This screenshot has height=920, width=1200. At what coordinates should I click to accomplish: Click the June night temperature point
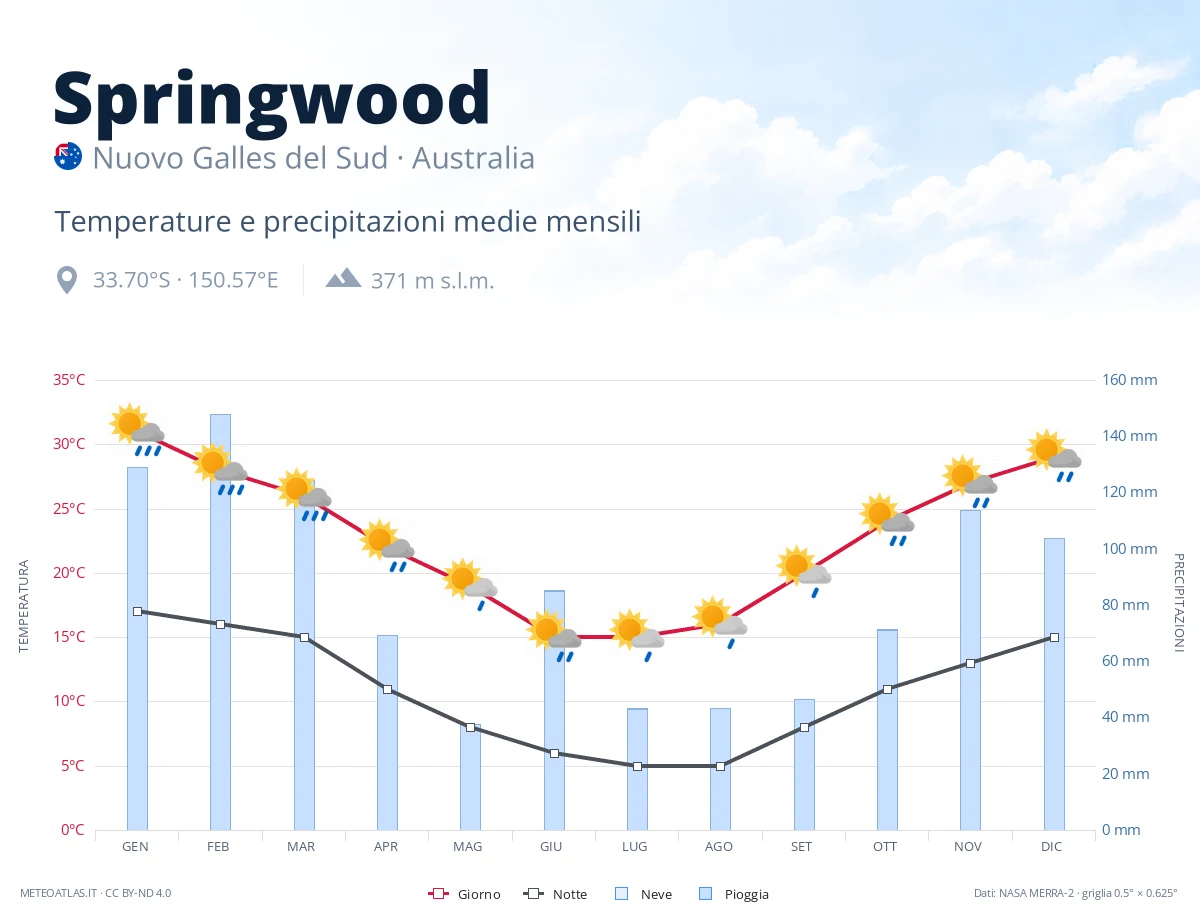pos(554,753)
